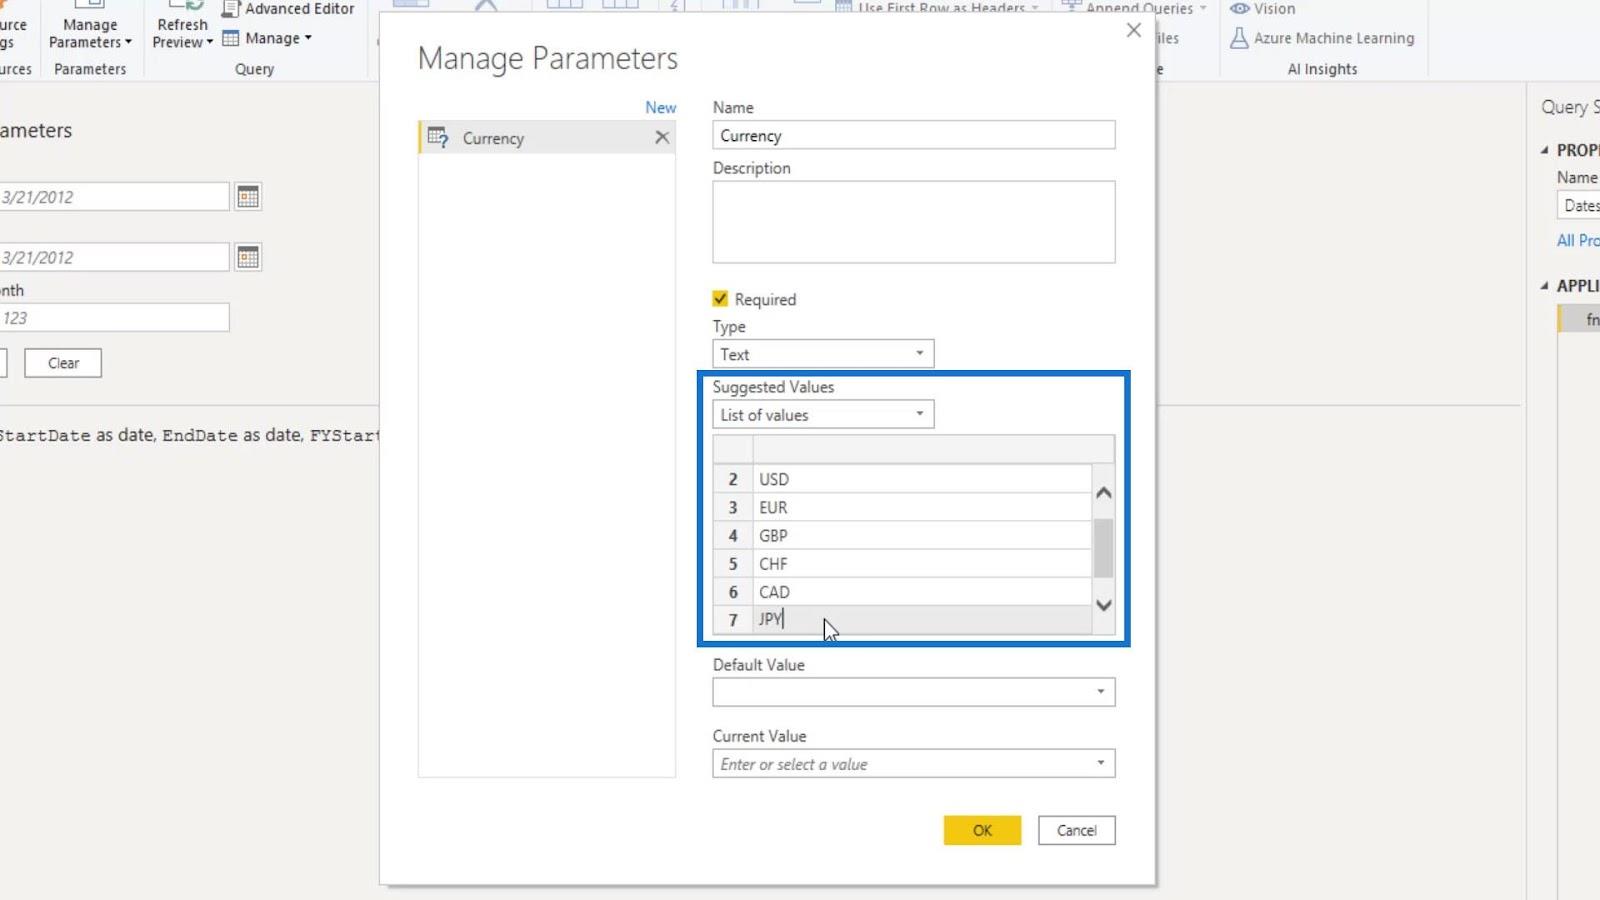1600x900 pixels.
Task: Open the Vision AI insights tool
Action: [x=1262, y=9]
